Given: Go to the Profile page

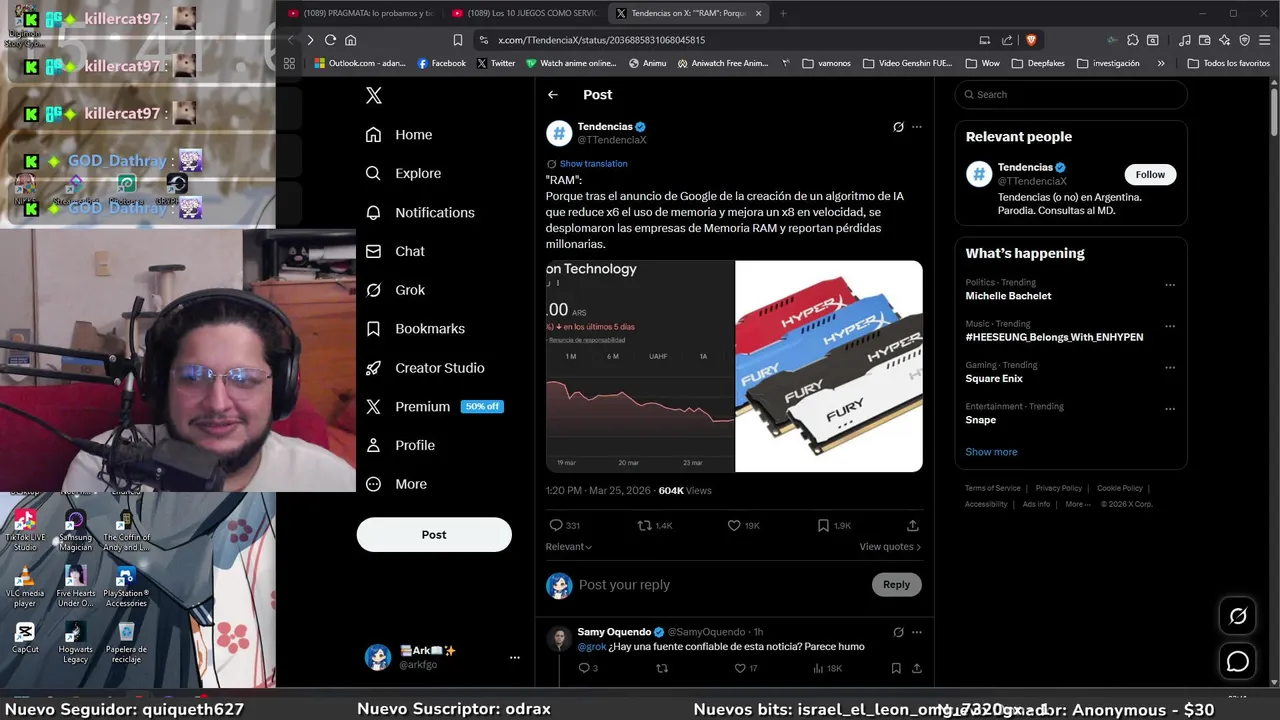Looking at the screenshot, I should tap(400, 445).
